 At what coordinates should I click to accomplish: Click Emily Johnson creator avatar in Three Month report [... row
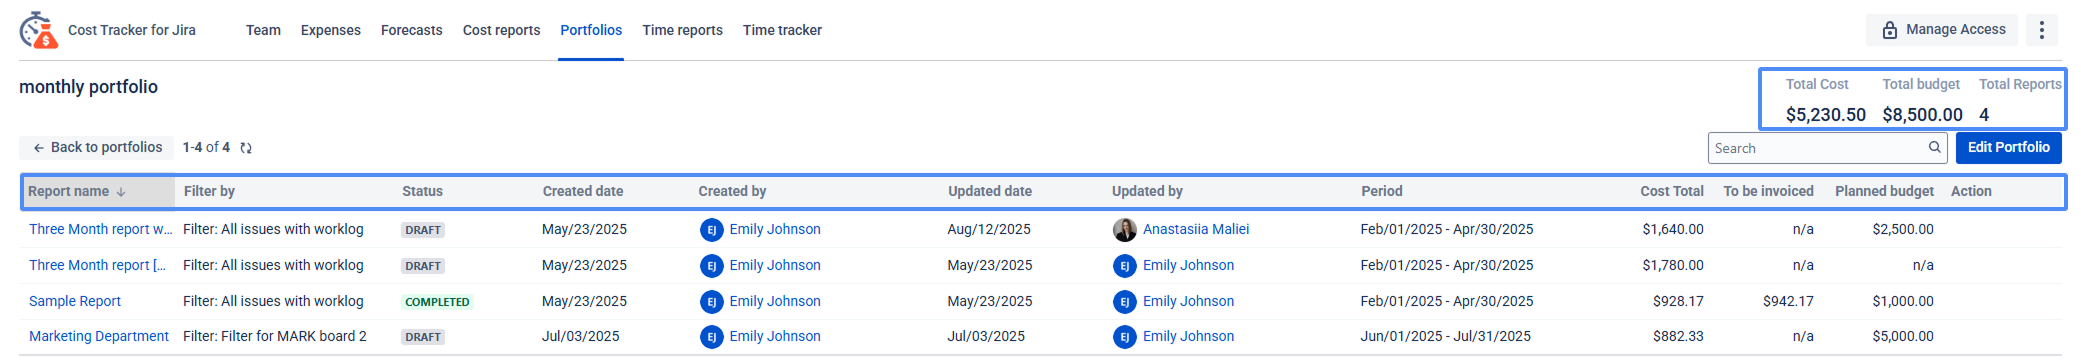tap(711, 266)
